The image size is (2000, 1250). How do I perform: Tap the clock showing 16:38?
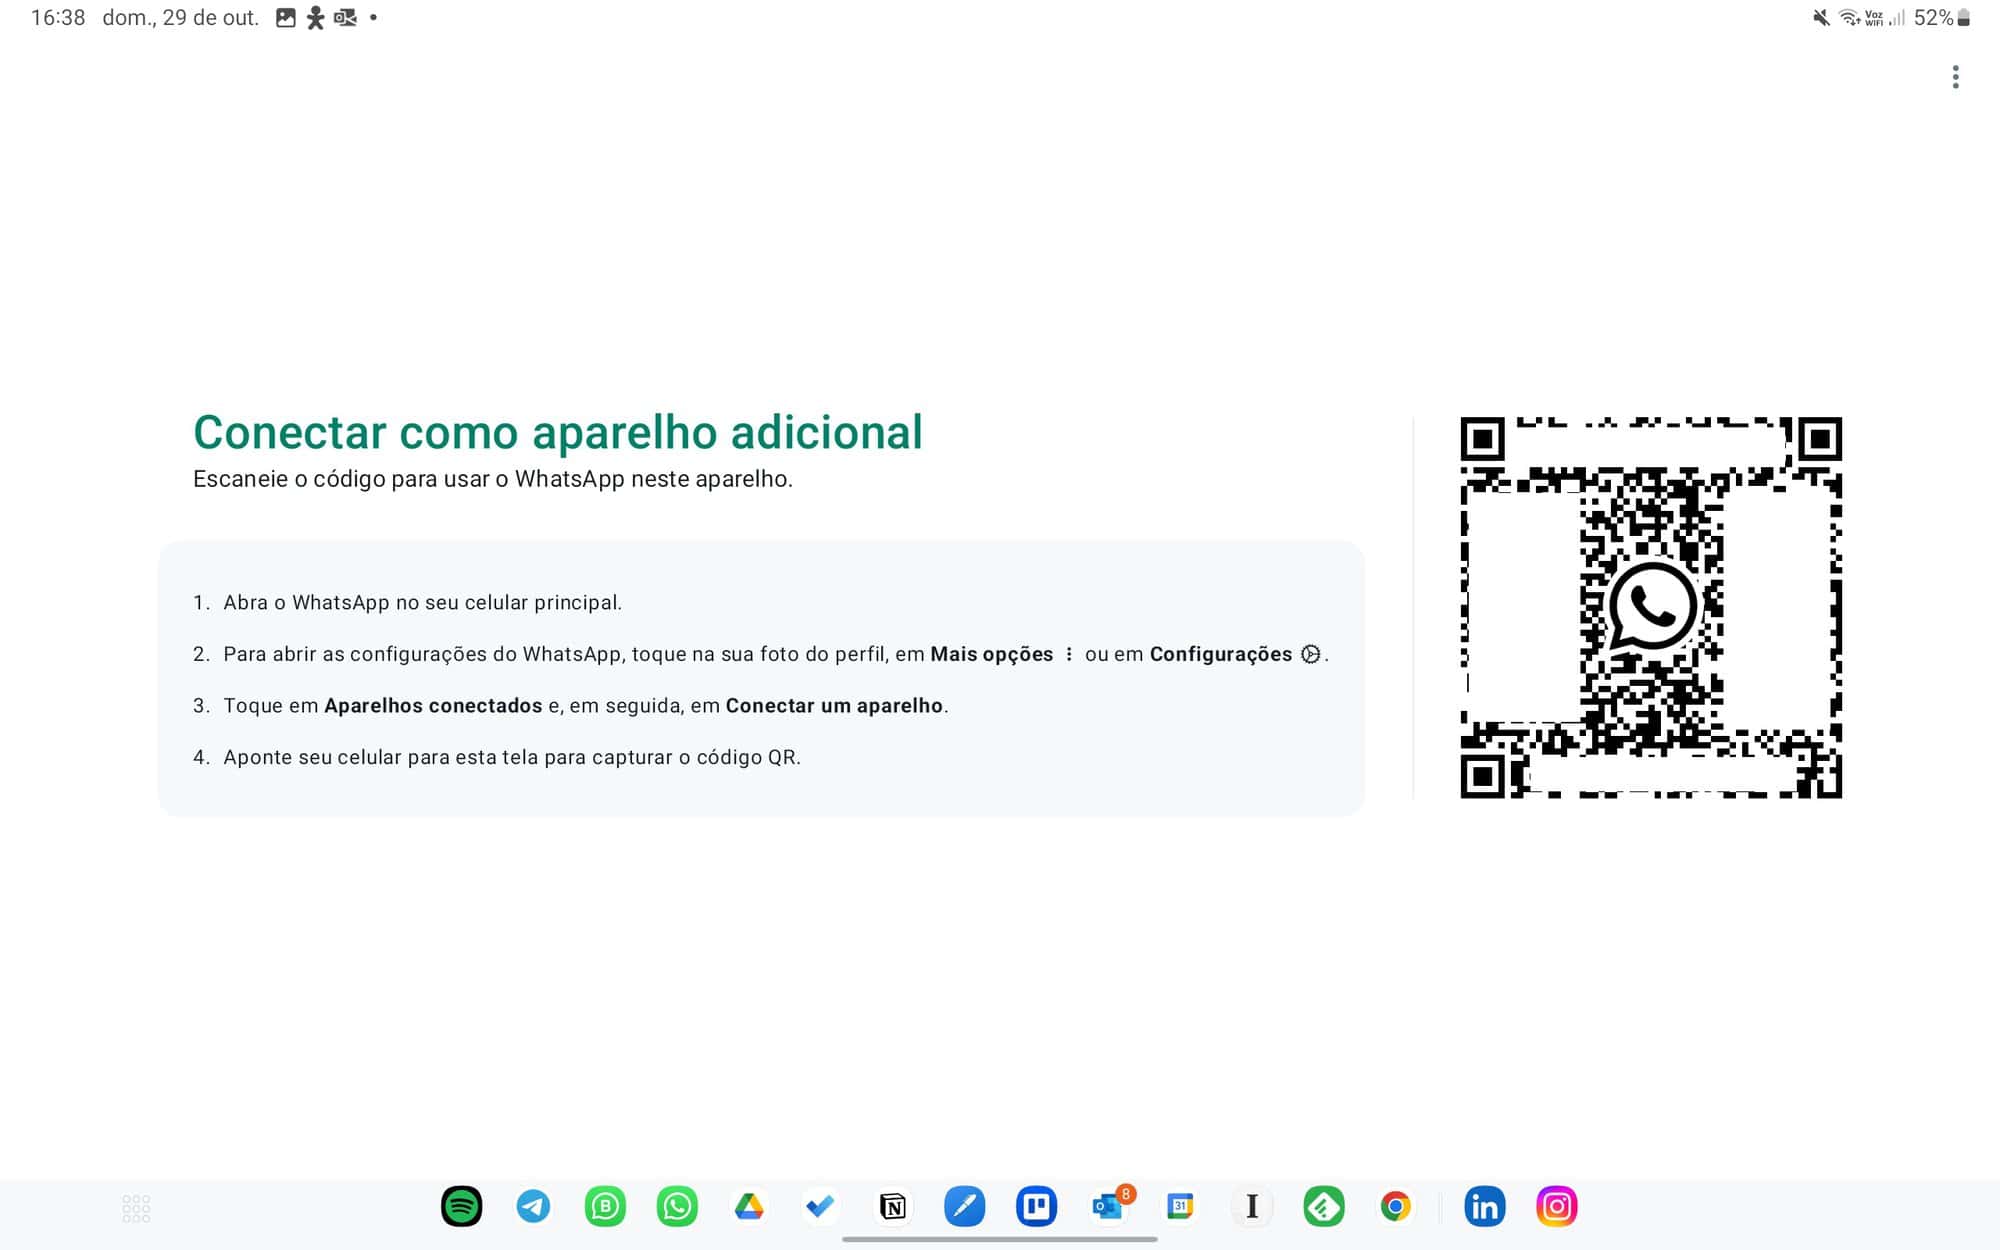58,18
